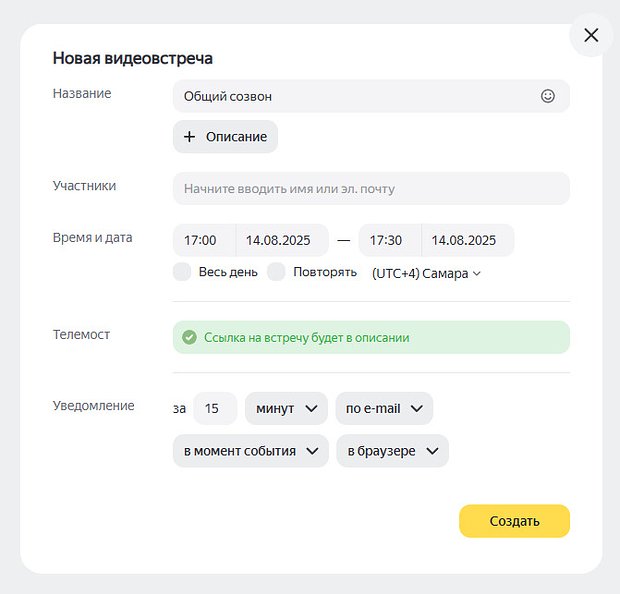Focus the participants name or email field

coord(371,189)
